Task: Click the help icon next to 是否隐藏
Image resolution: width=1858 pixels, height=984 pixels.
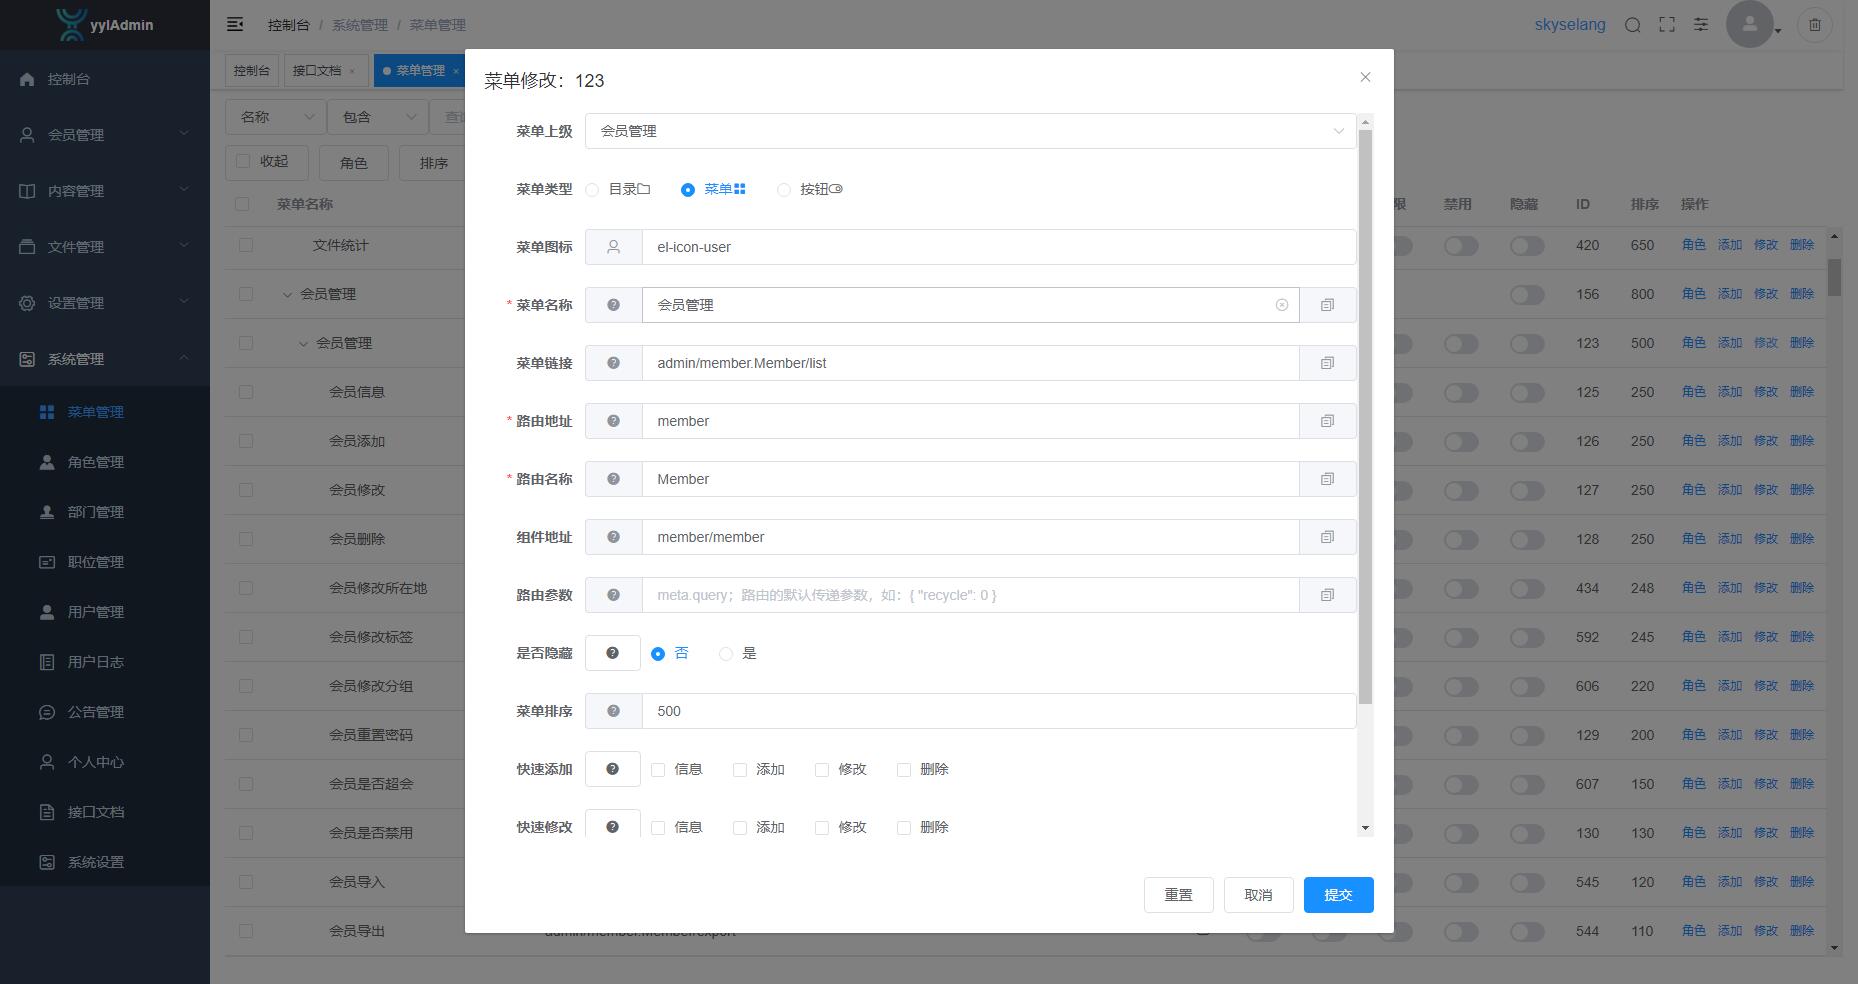Action: (612, 653)
